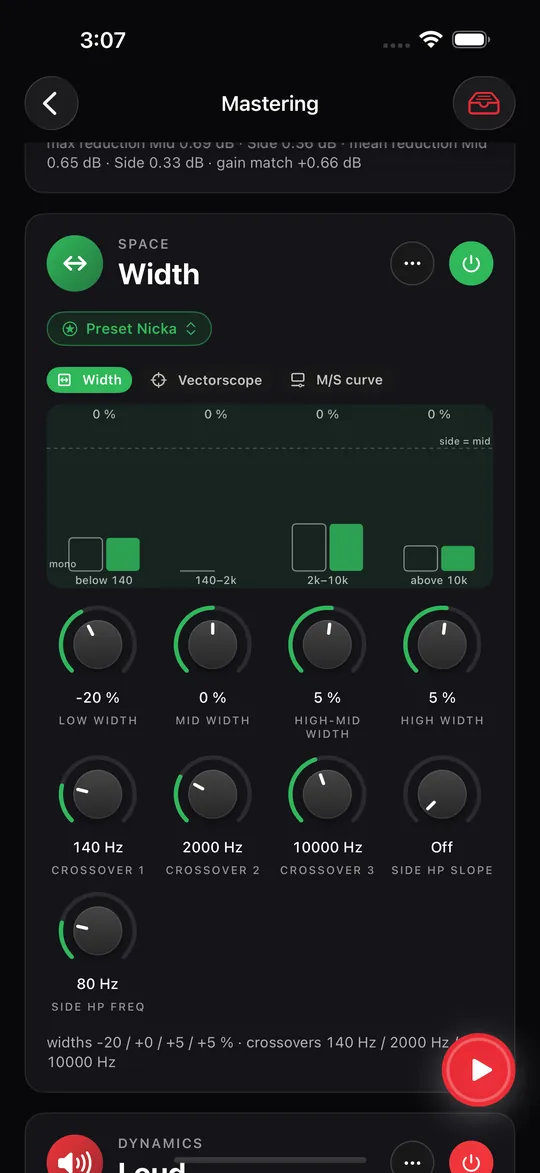Screen dimensions: 540x1173
Task: Open the Preset Nicka dropdown
Action: click(129, 328)
